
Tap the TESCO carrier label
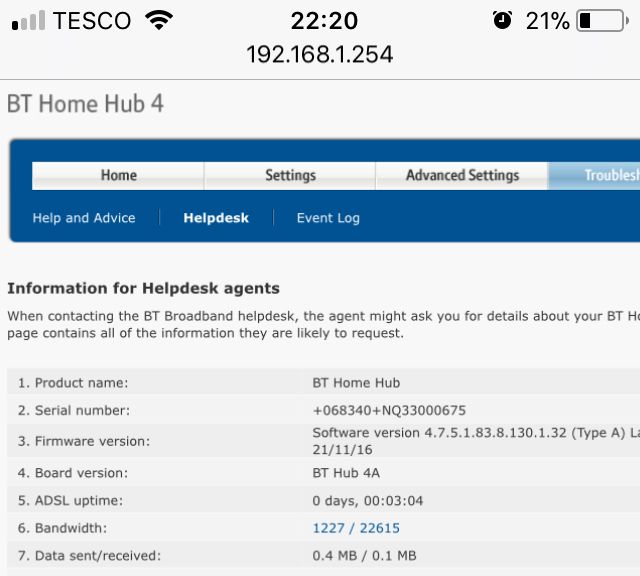pyautogui.click(x=92, y=20)
